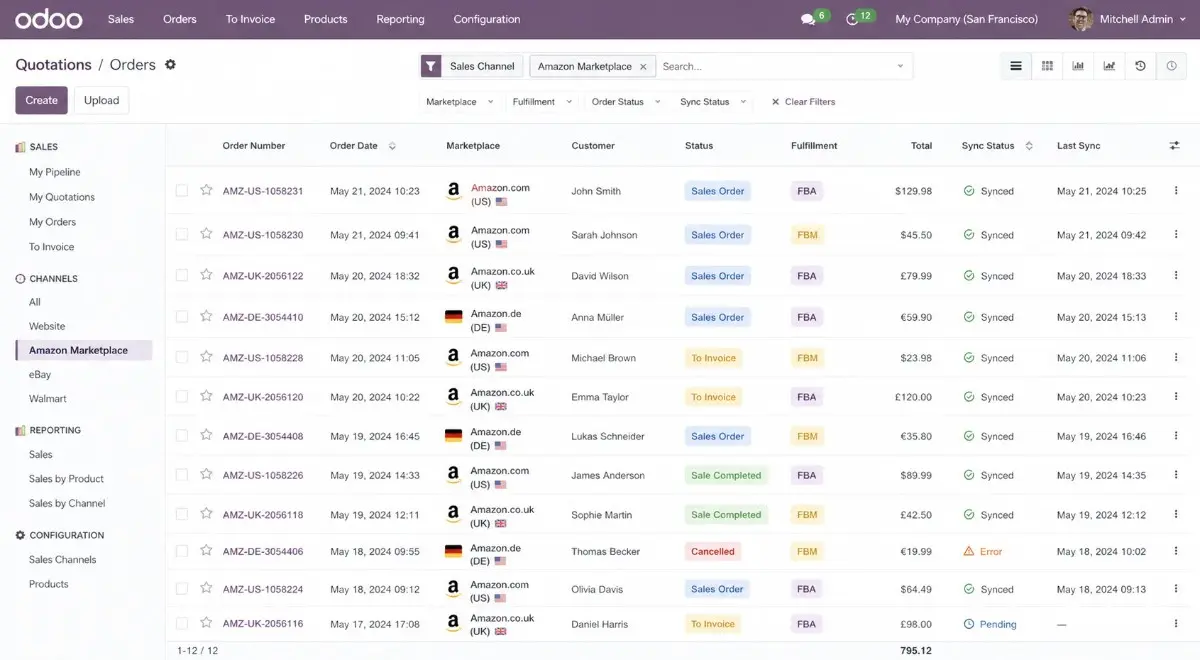Click the filter funnel icon
The width and height of the screenshot is (1200, 660).
430,66
